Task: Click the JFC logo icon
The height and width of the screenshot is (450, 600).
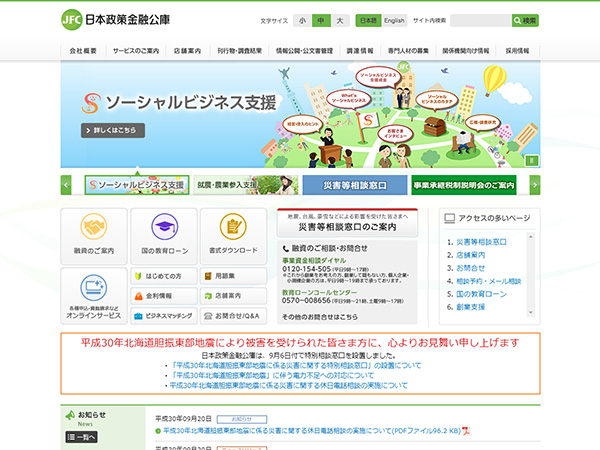Action: [x=72, y=19]
